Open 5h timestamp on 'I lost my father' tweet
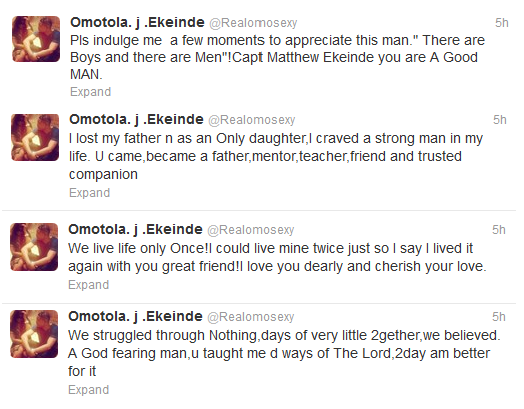This screenshot has height=409, width=524. pos(500,120)
